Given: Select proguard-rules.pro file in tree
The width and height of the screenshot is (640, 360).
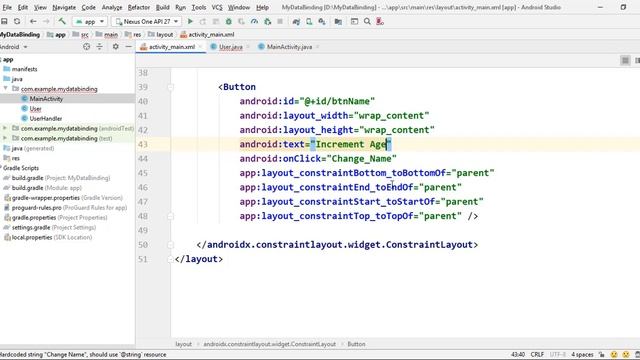Looking at the screenshot, I should 69,208.
